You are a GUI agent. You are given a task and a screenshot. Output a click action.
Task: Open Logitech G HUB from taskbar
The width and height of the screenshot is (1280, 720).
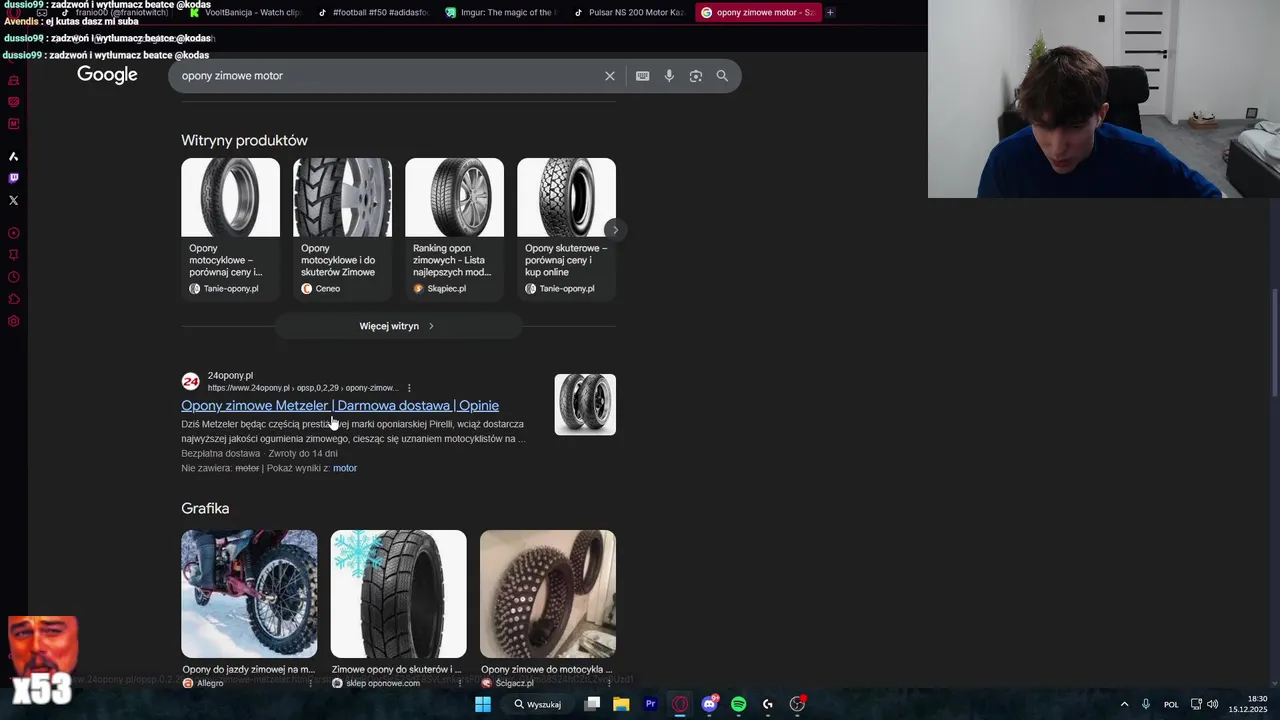[x=768, y=704]
